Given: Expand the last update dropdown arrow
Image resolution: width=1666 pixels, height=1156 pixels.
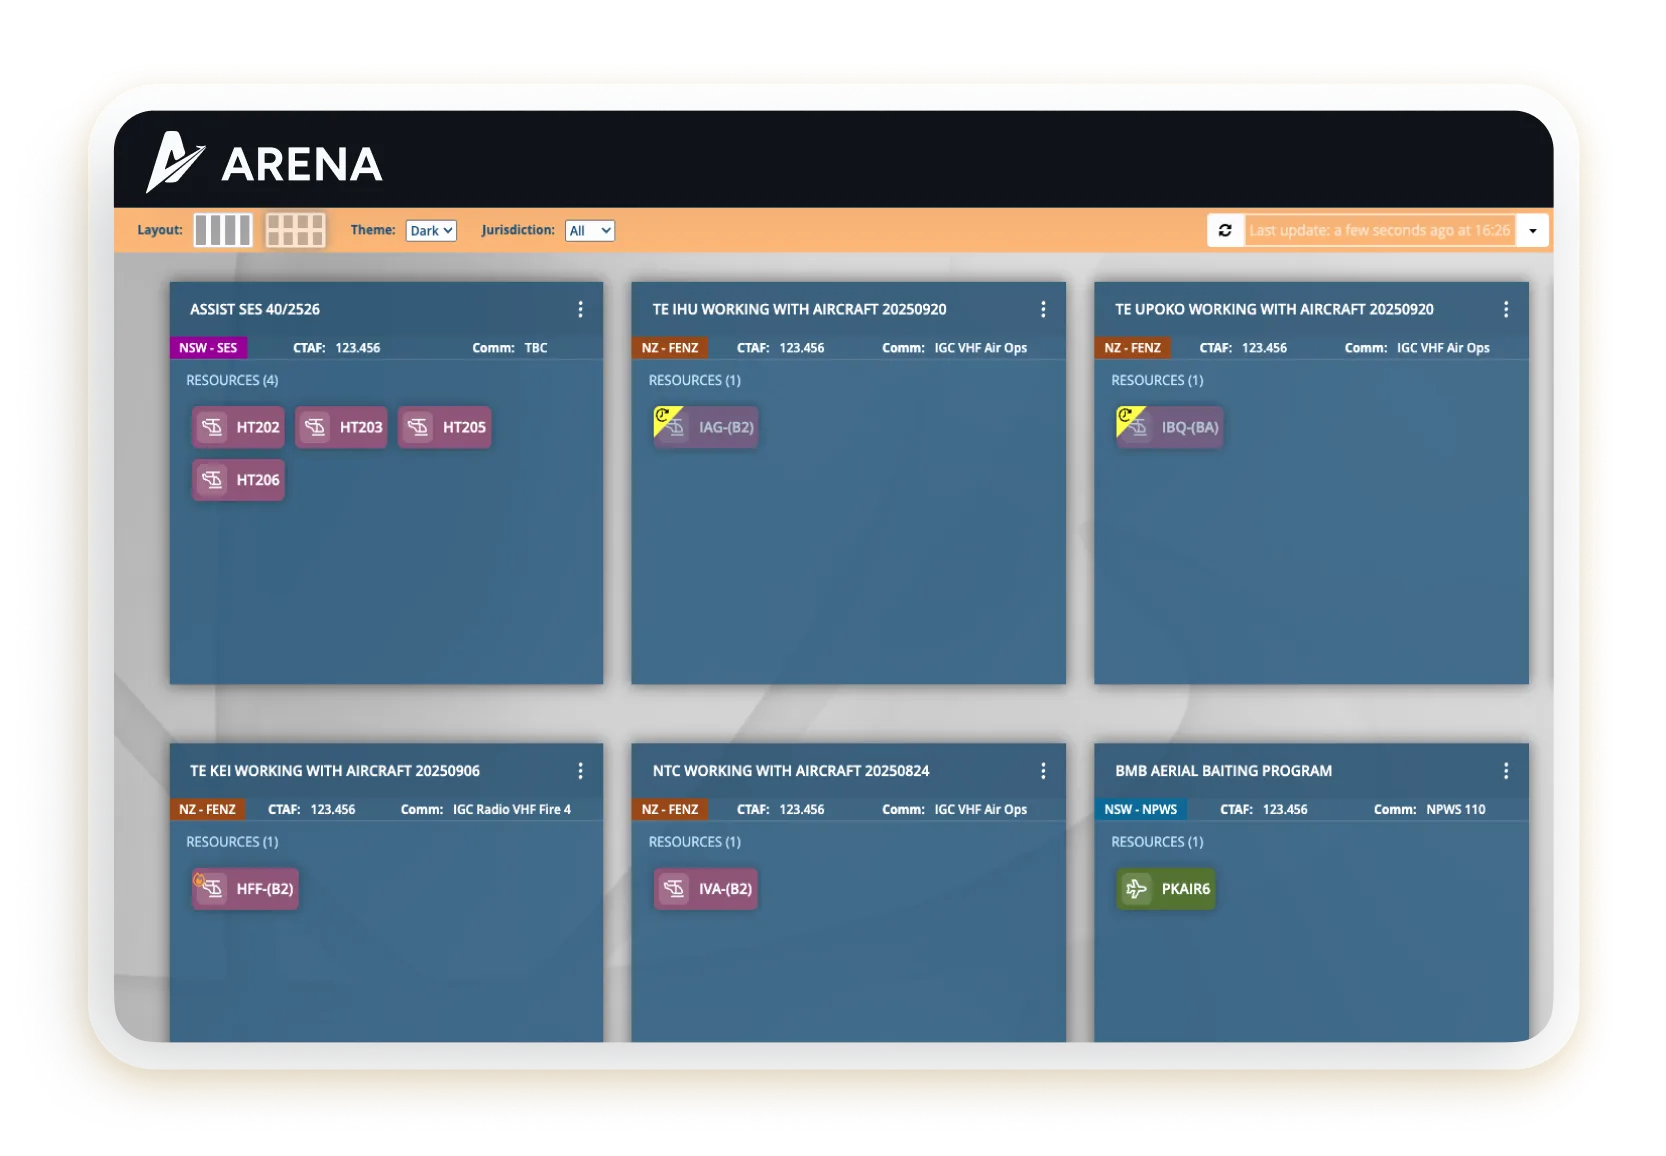Looking at the screenshot, I should pos(1532,230).
